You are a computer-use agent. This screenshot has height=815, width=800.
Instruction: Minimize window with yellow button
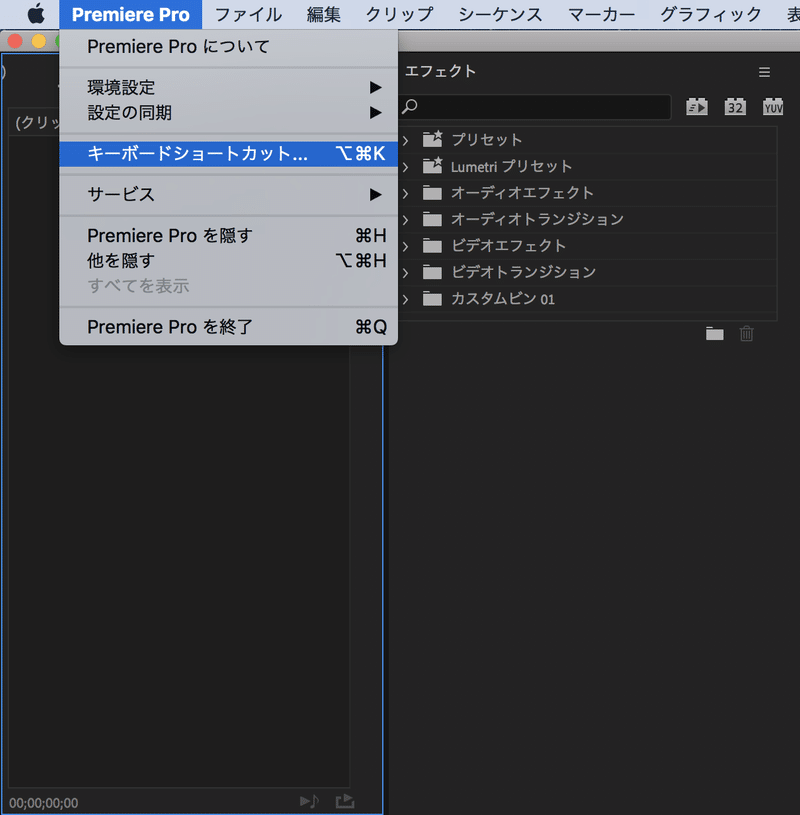pyautogui.click(x=39, y=41)
